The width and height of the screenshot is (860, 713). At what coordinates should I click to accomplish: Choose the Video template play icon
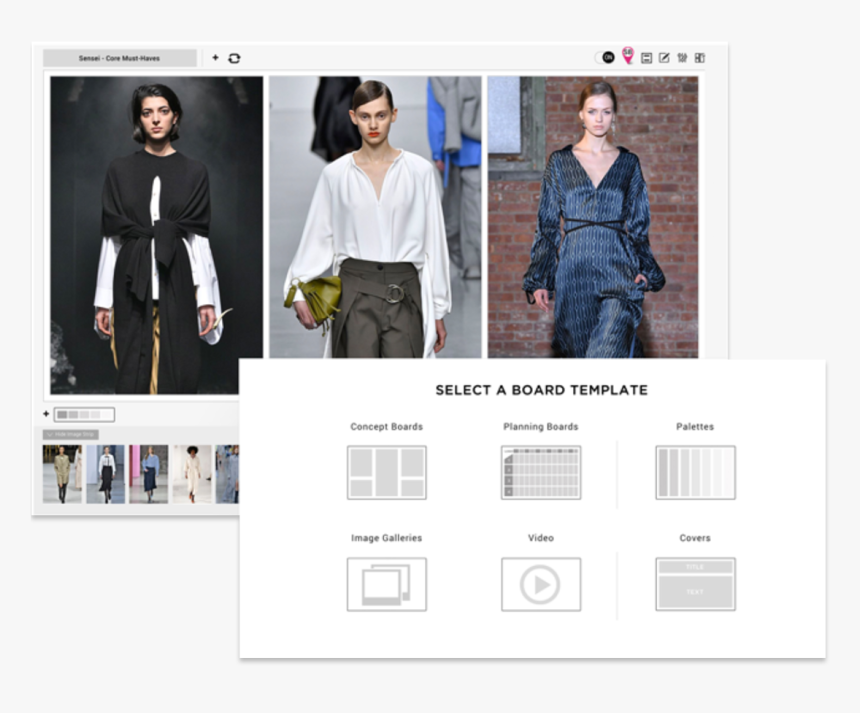pos(541,584)
